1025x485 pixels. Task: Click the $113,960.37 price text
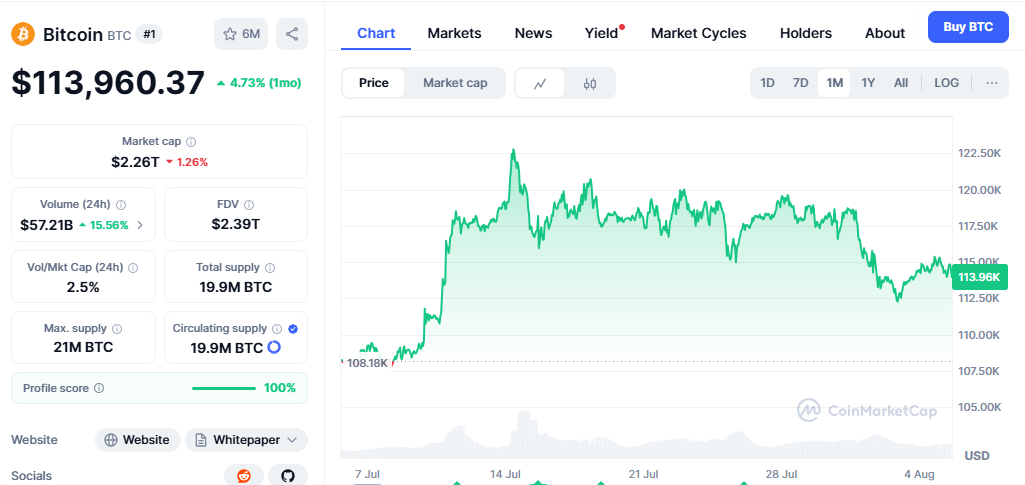tap(108, 84)
